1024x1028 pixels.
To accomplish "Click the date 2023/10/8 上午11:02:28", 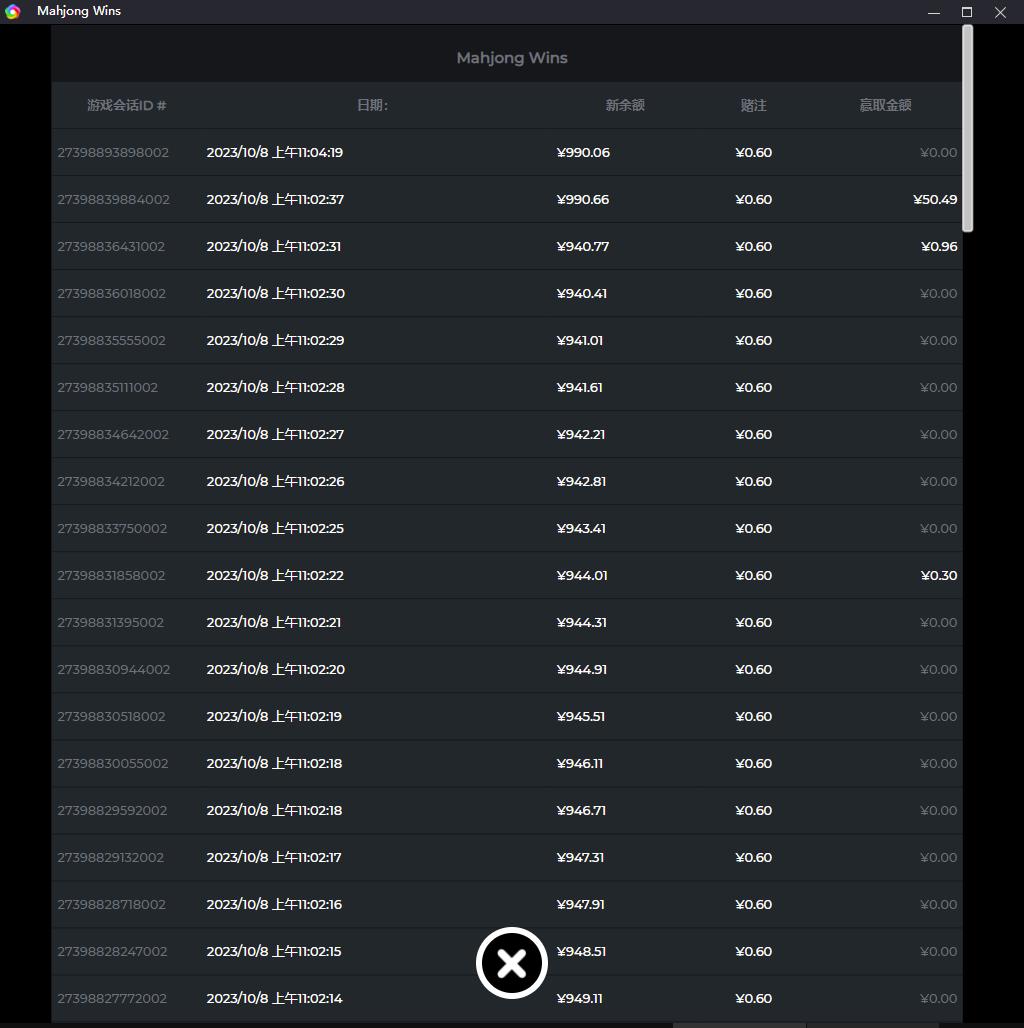I will click(x=275, y=387).
